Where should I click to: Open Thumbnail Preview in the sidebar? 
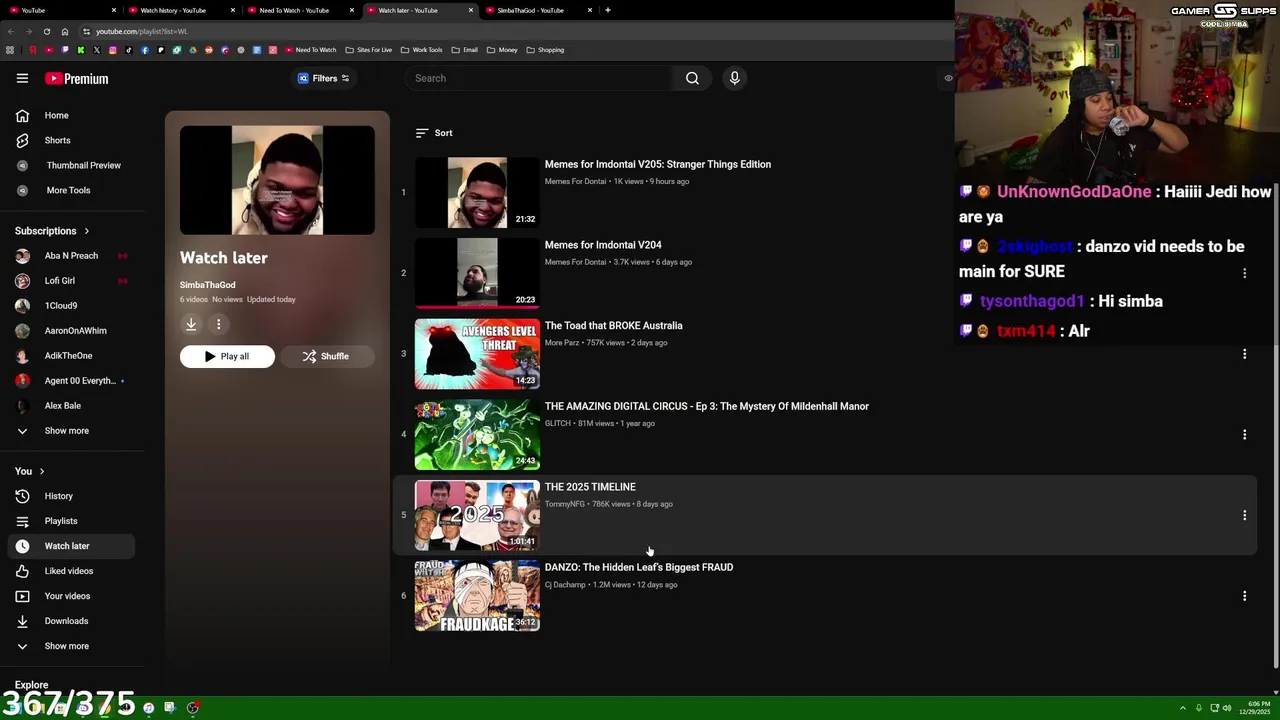70,165
